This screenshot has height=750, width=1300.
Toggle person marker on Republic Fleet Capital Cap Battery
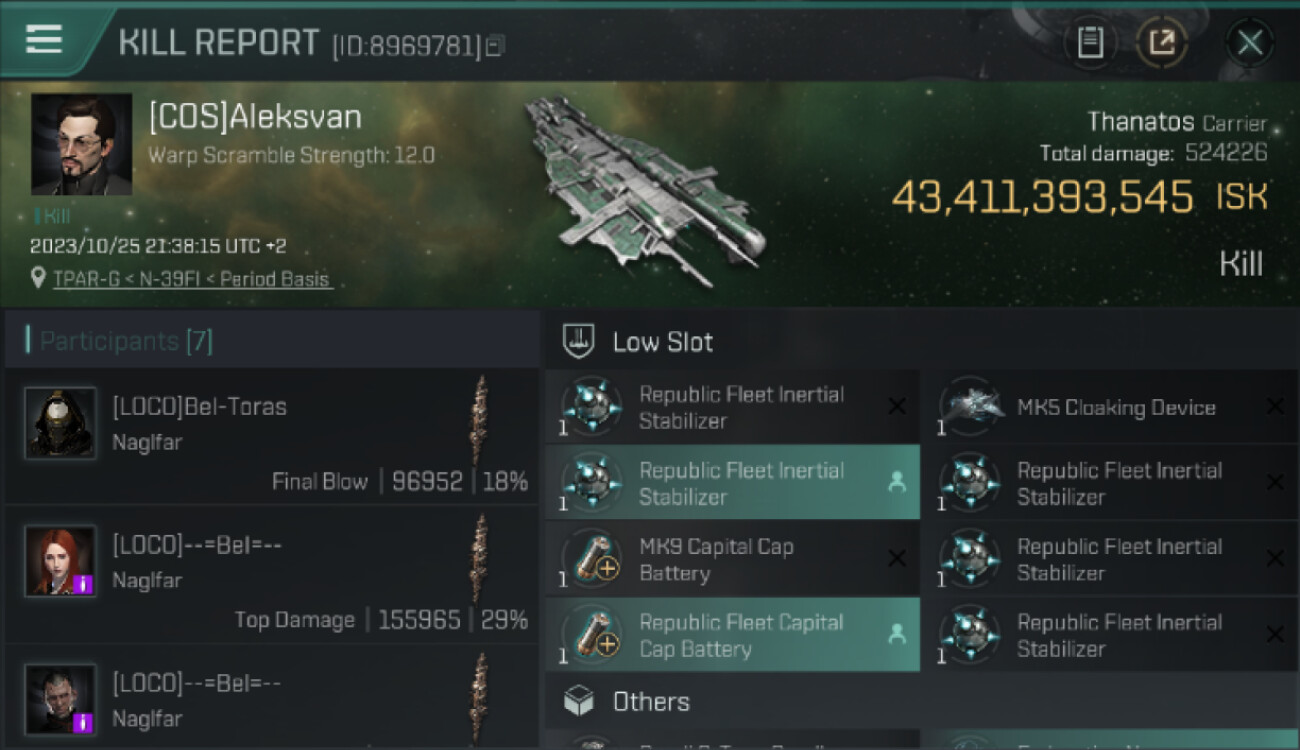(897, 634)
